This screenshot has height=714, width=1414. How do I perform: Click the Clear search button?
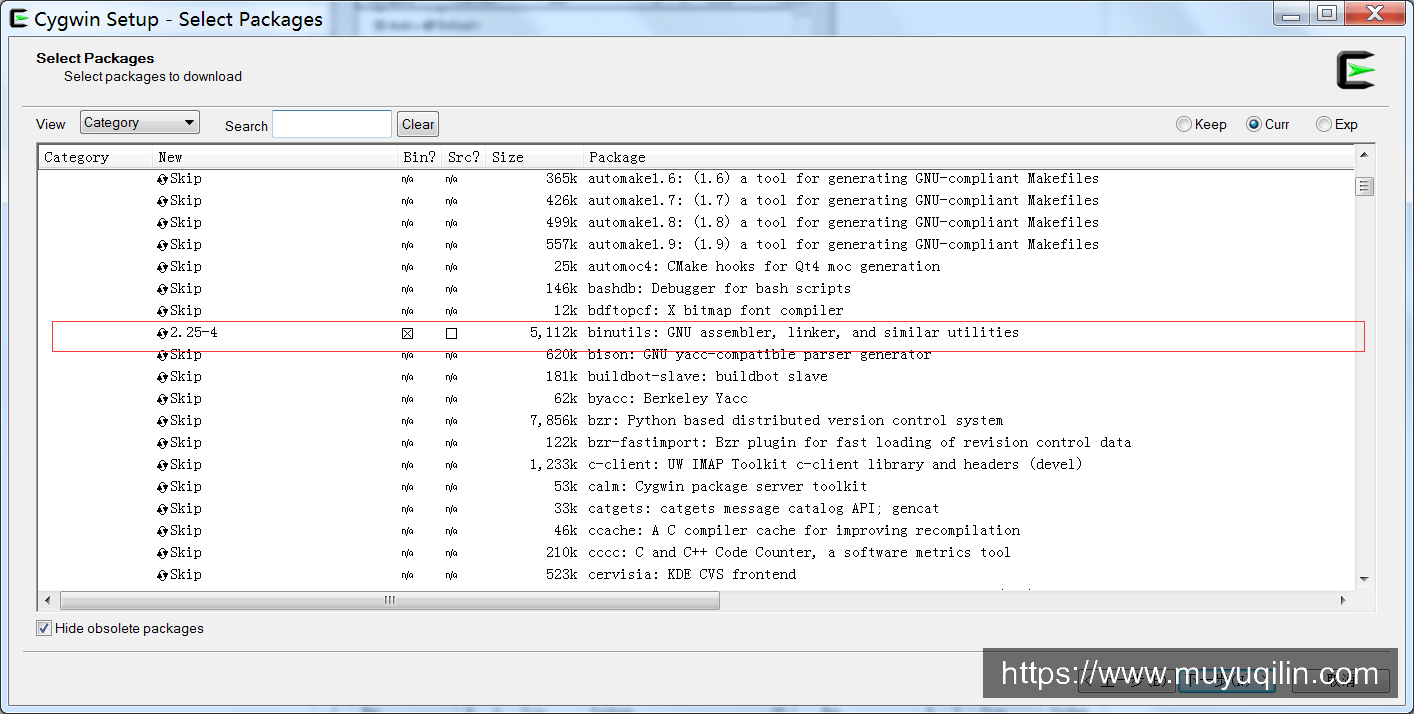click(418, 125)
